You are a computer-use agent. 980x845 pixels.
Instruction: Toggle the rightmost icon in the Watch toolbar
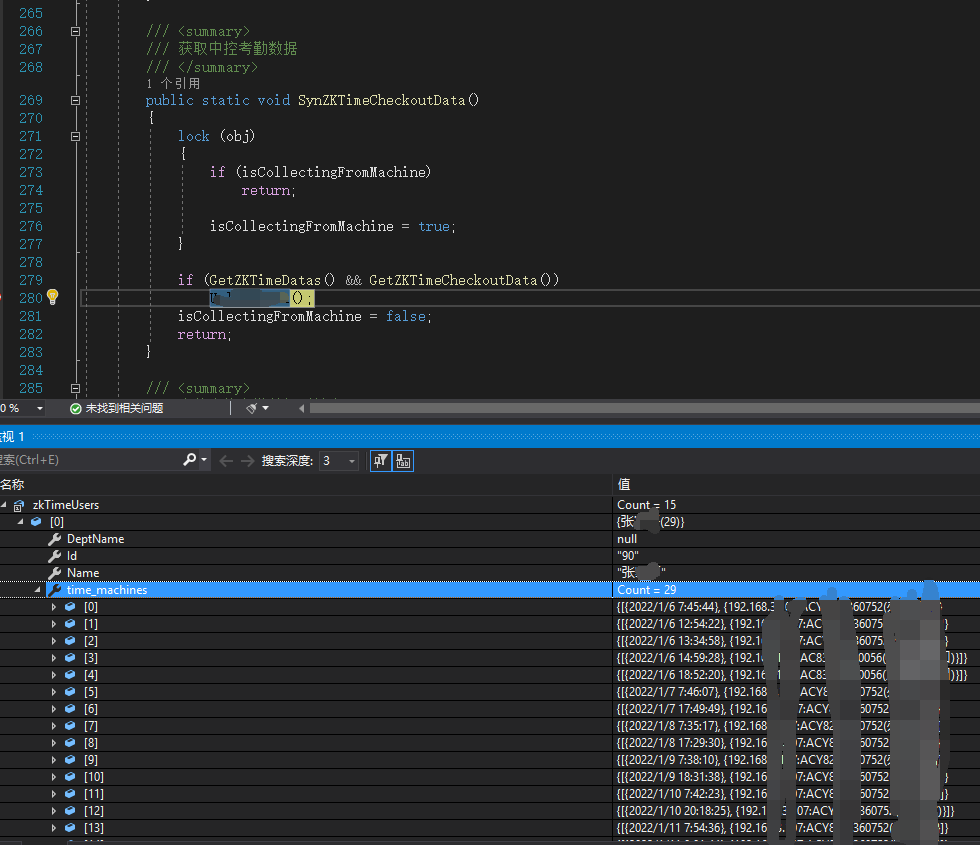[402, 460]
